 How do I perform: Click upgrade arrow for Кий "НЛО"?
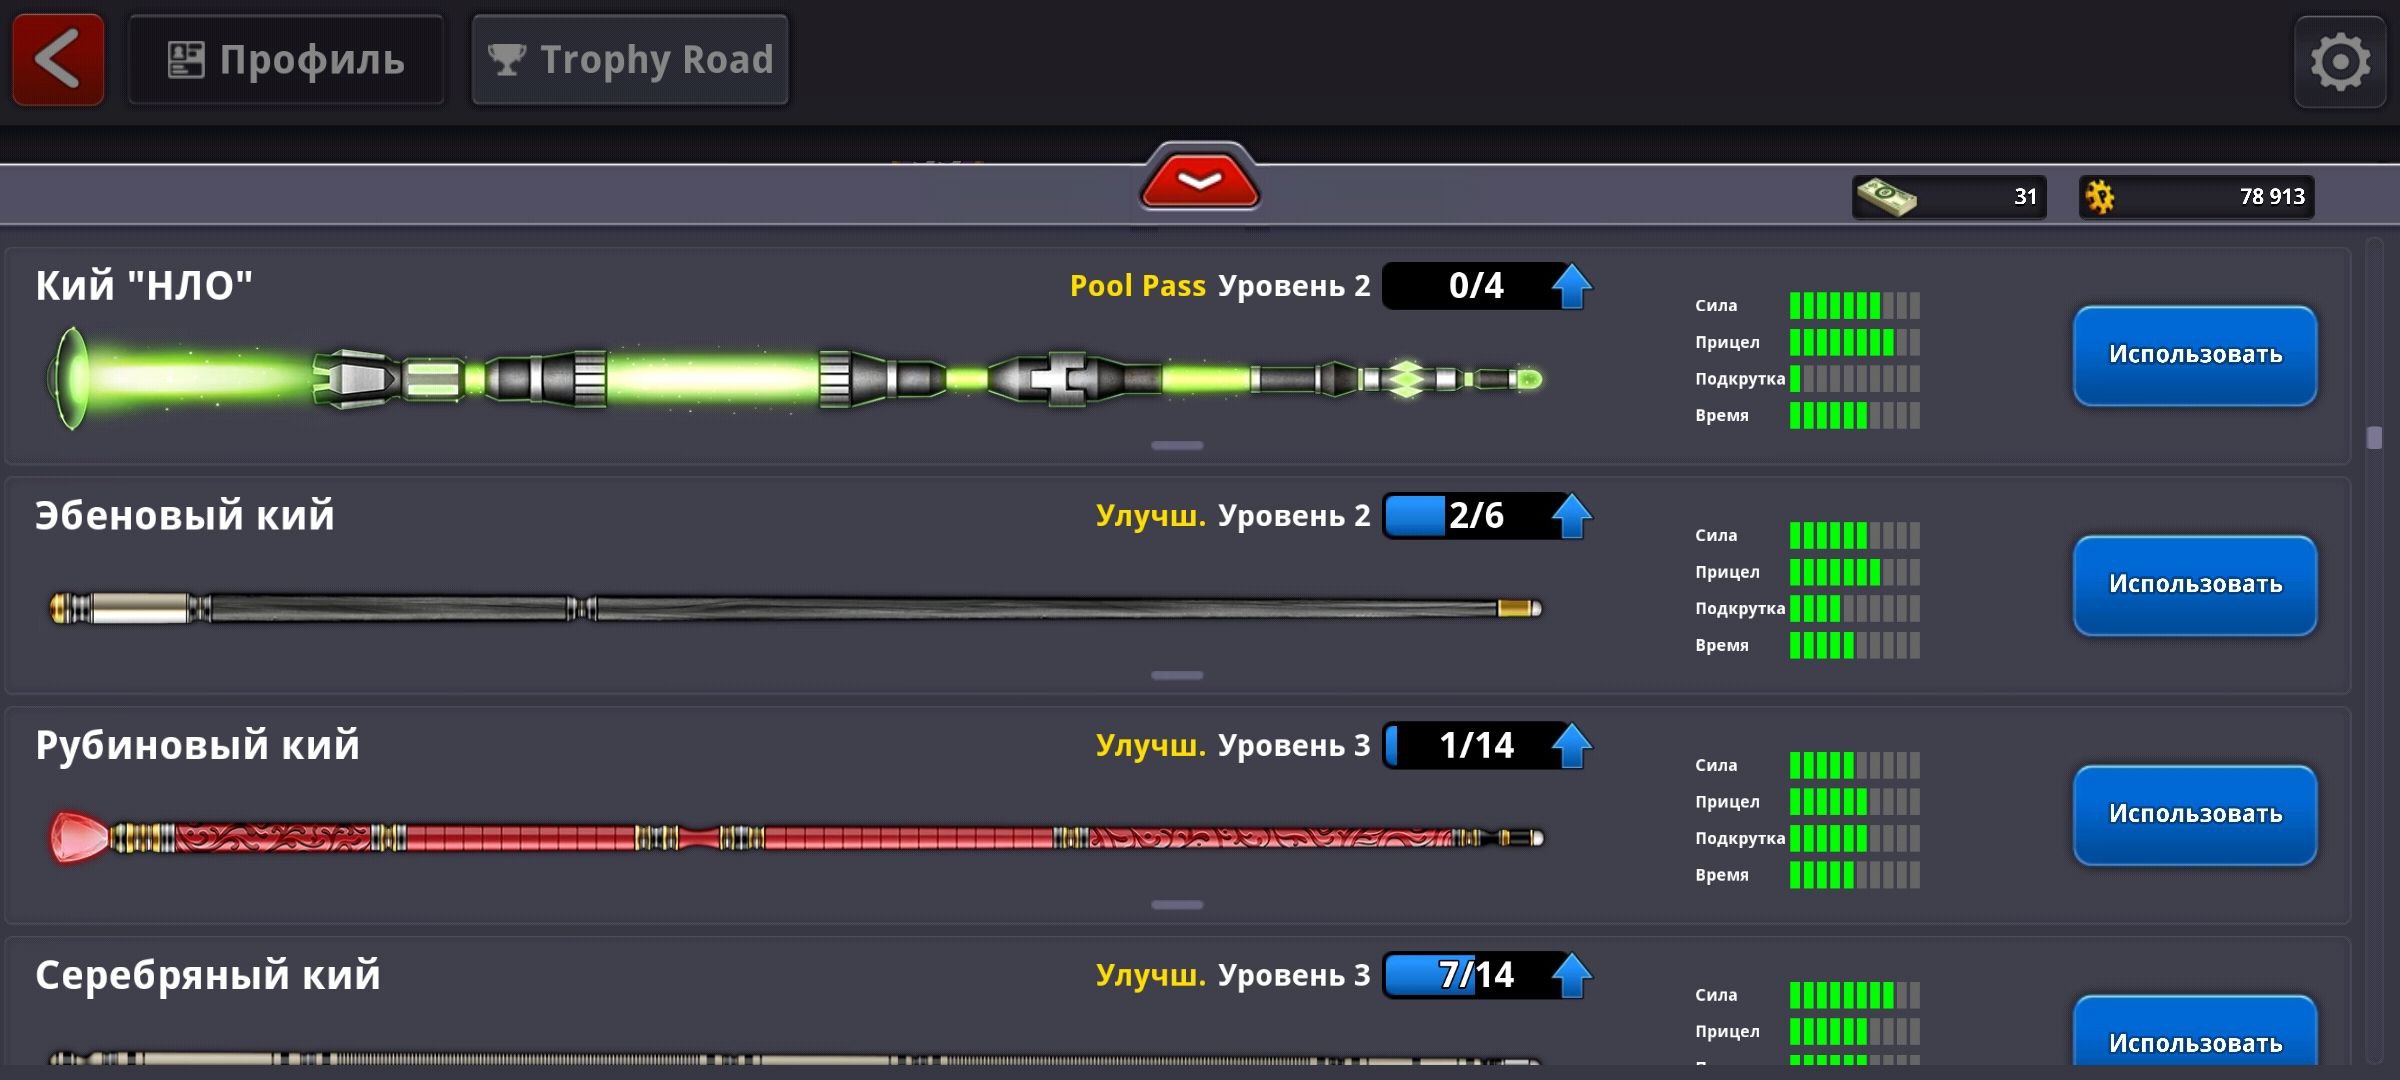[1571, 286]
